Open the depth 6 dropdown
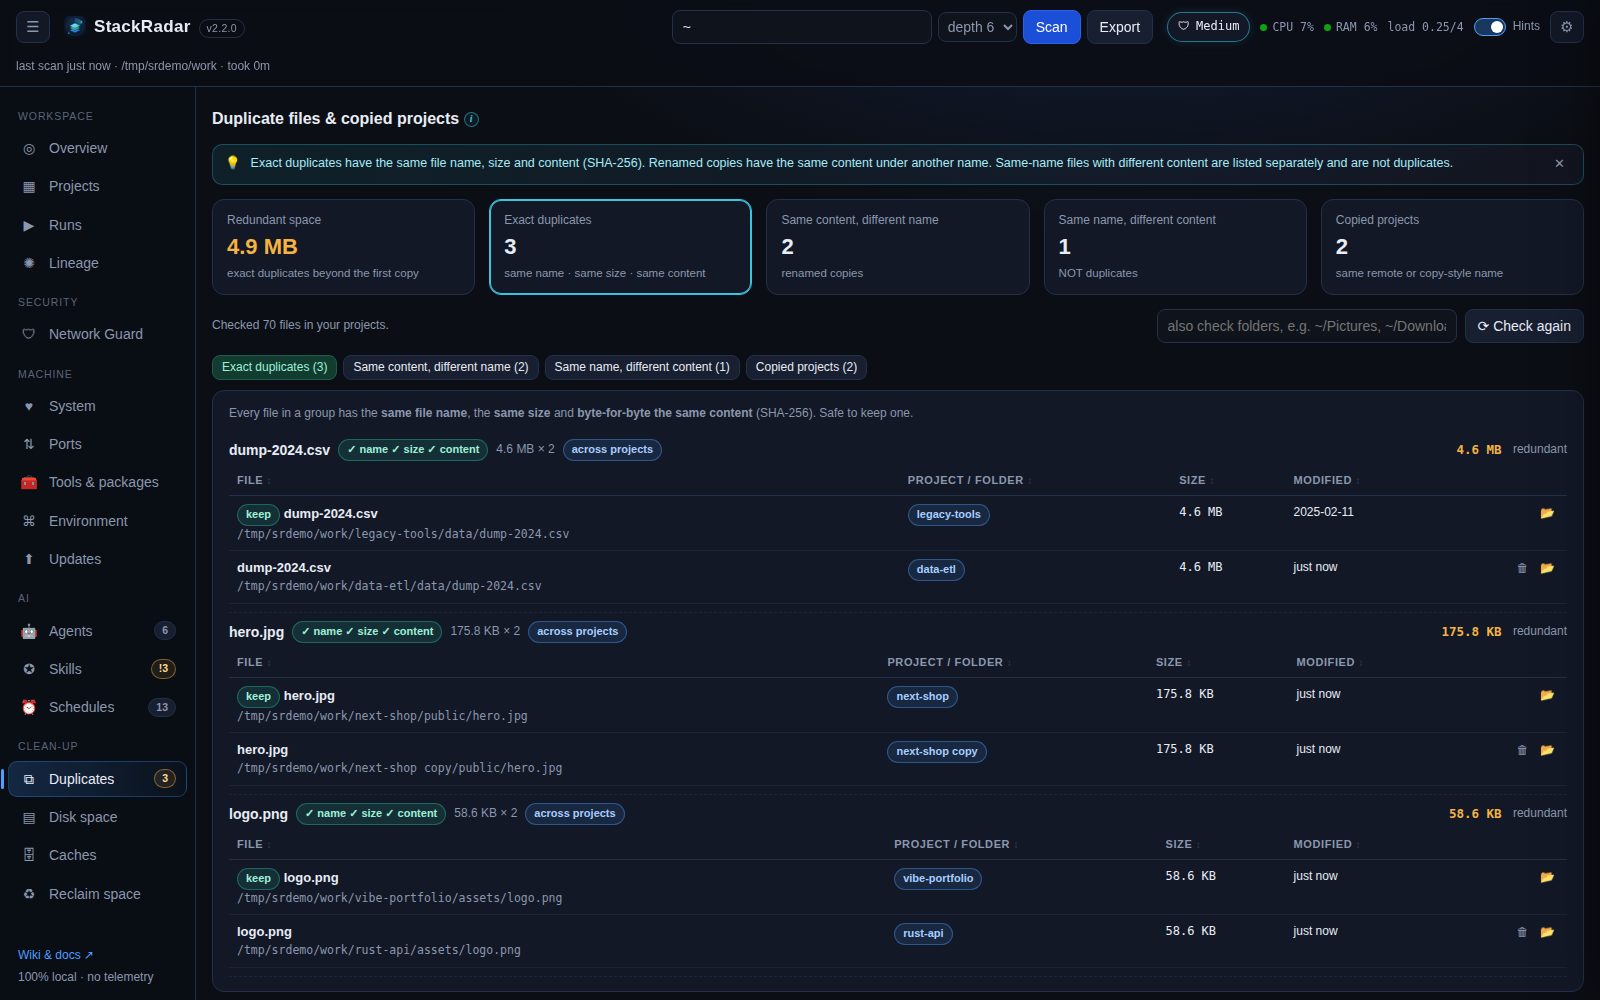 [977, 27]
